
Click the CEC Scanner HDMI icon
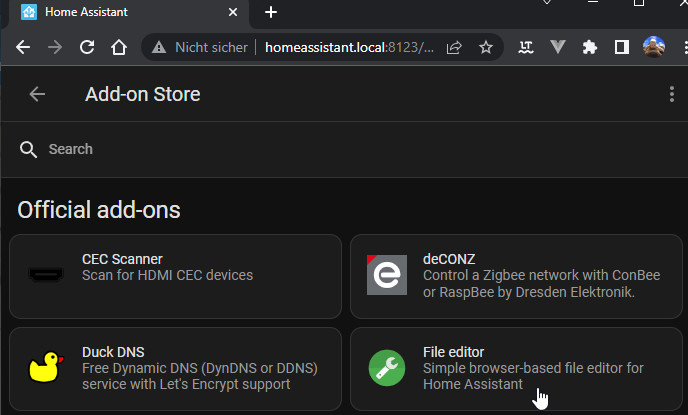[x=46, y=275]
